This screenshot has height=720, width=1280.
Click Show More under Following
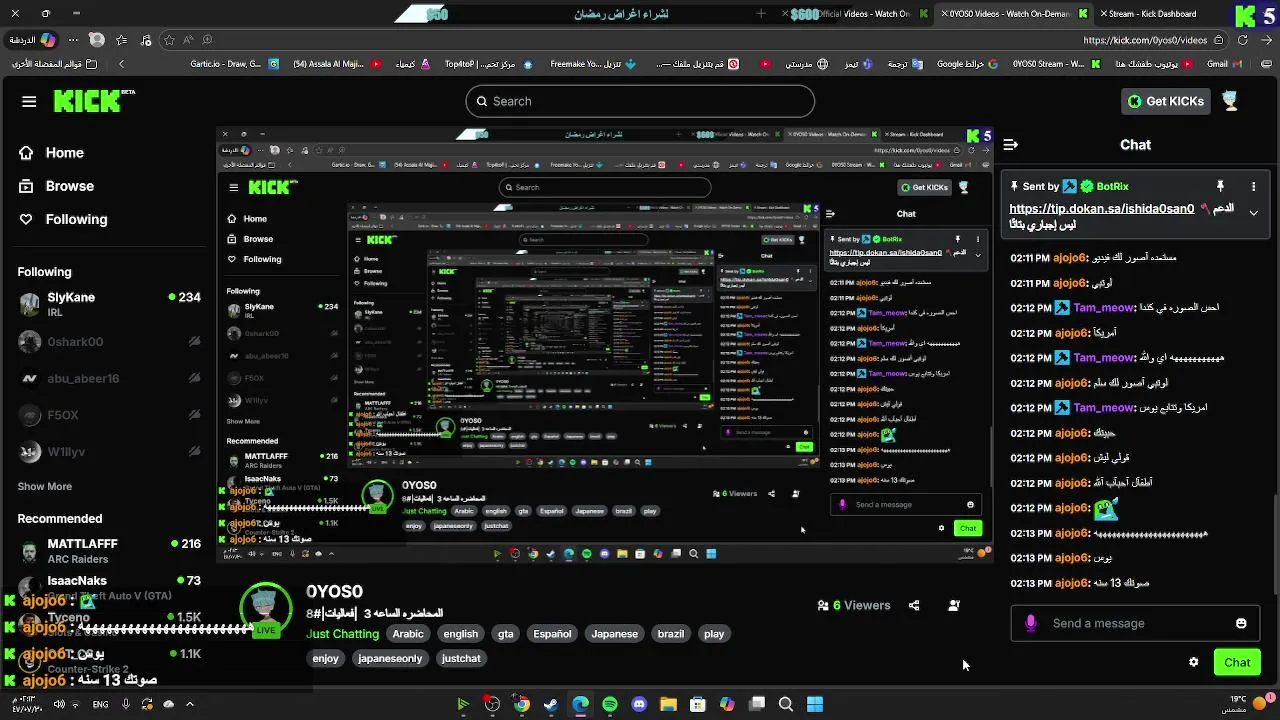(44, 486)
